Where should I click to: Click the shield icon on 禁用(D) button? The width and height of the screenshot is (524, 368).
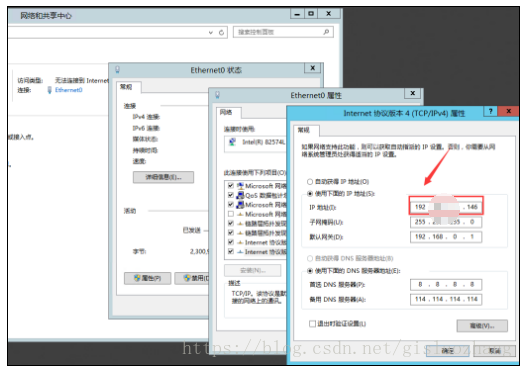coord(187,278)
